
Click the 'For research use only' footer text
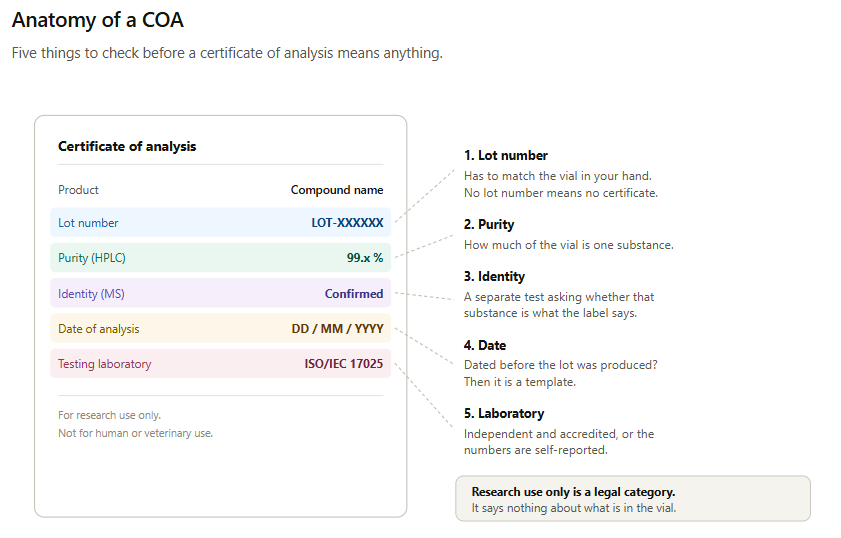(109, 415)
